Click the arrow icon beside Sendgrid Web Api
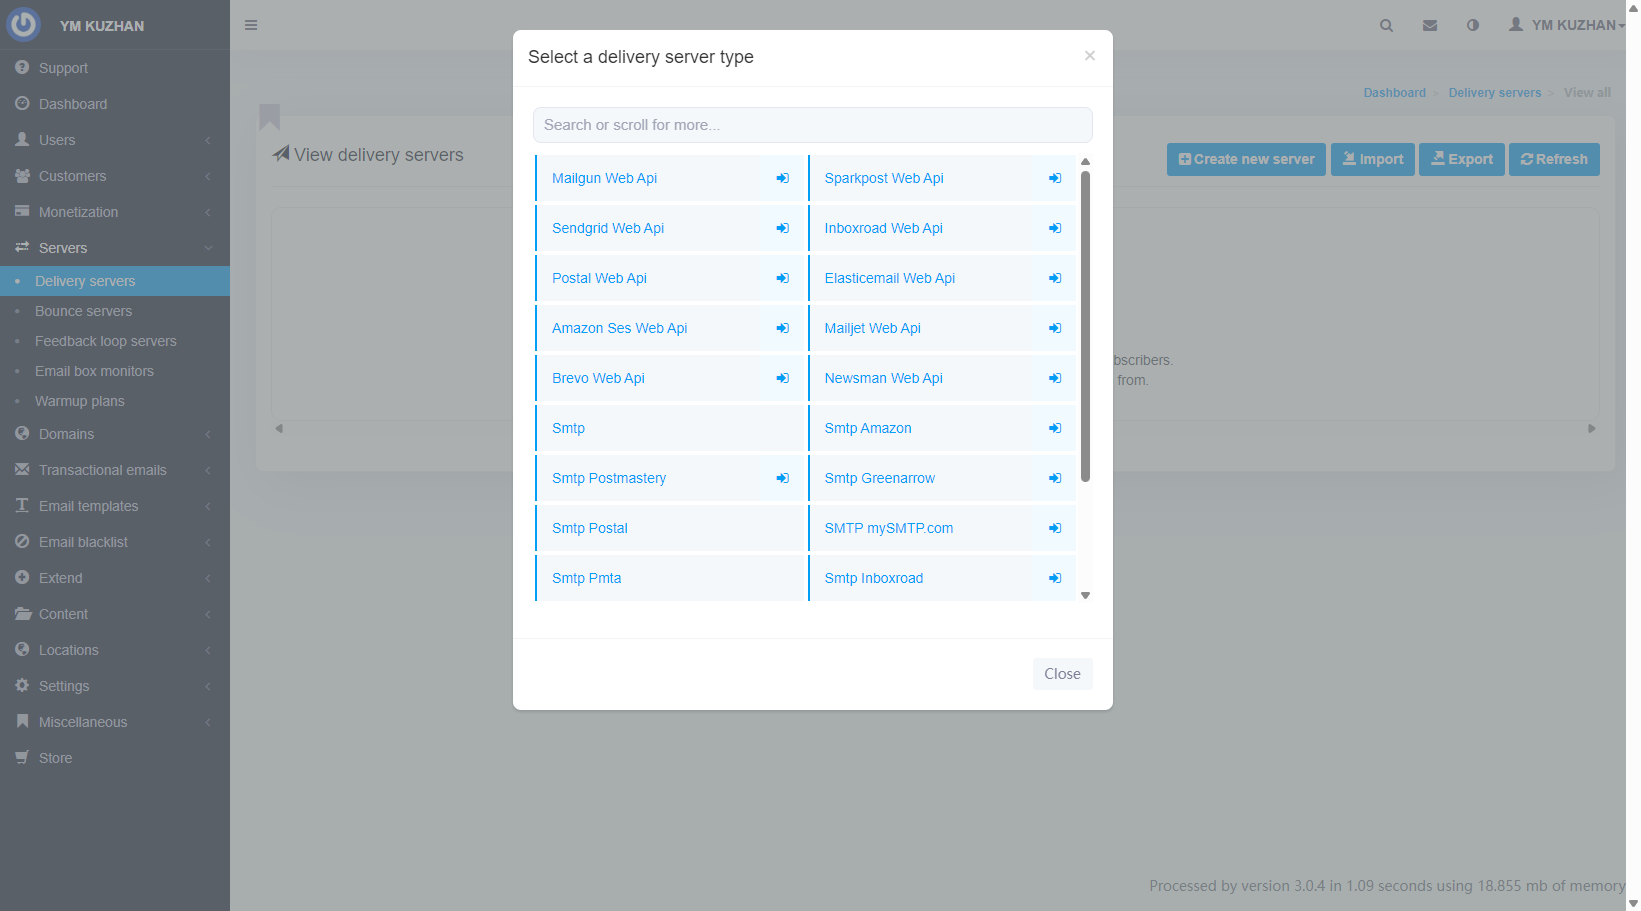This screenshot has height=911, width=1641. point(782,228)
